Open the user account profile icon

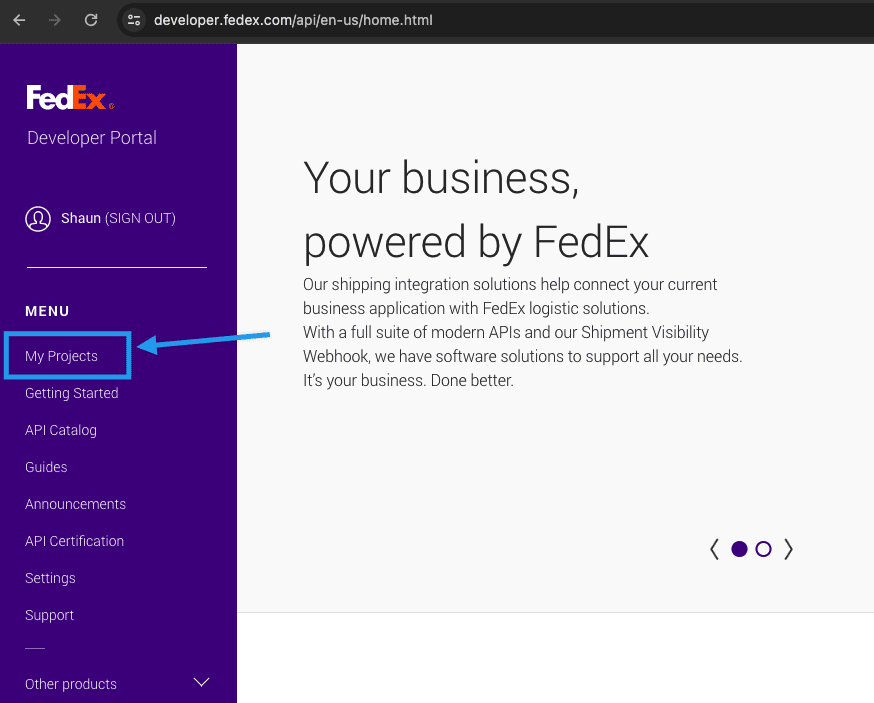tap(38, 218)
